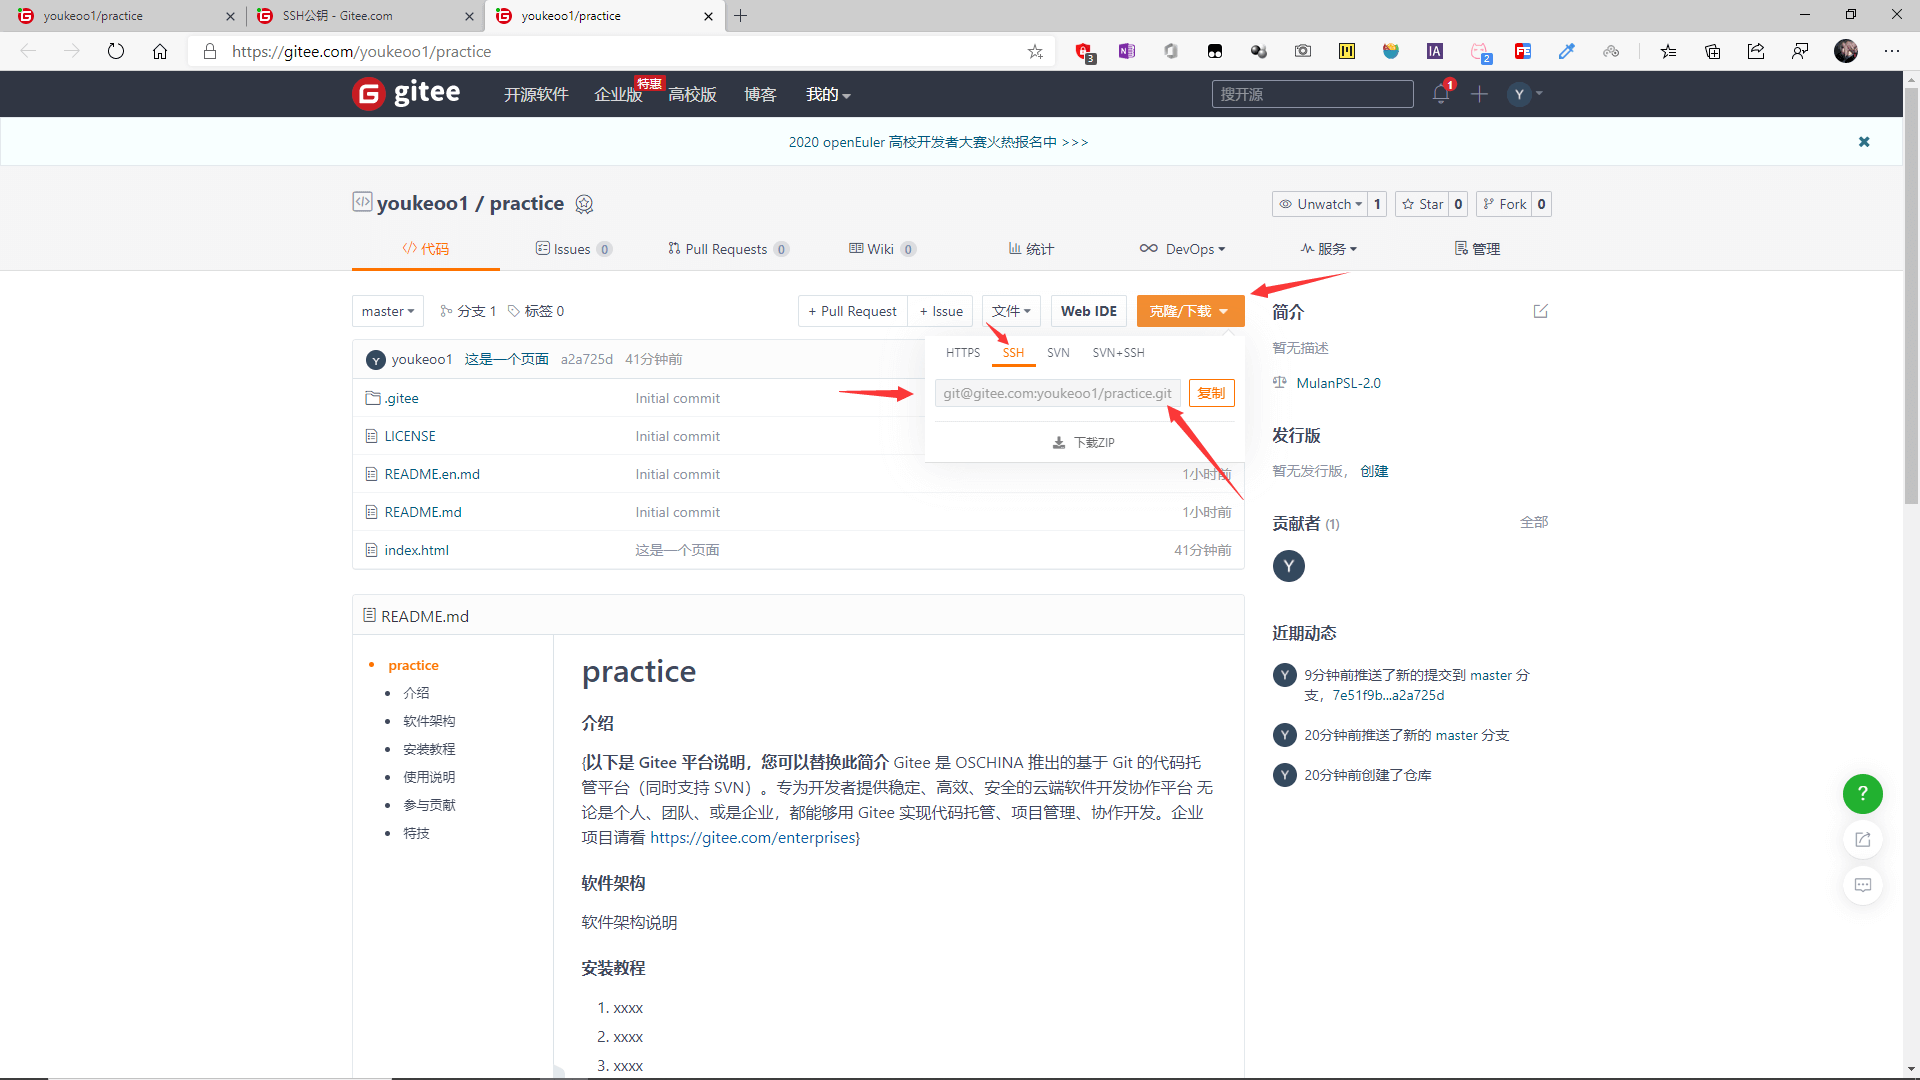Open the README.md file in list
This screenshot has height=1080, width=1920.
423,512
